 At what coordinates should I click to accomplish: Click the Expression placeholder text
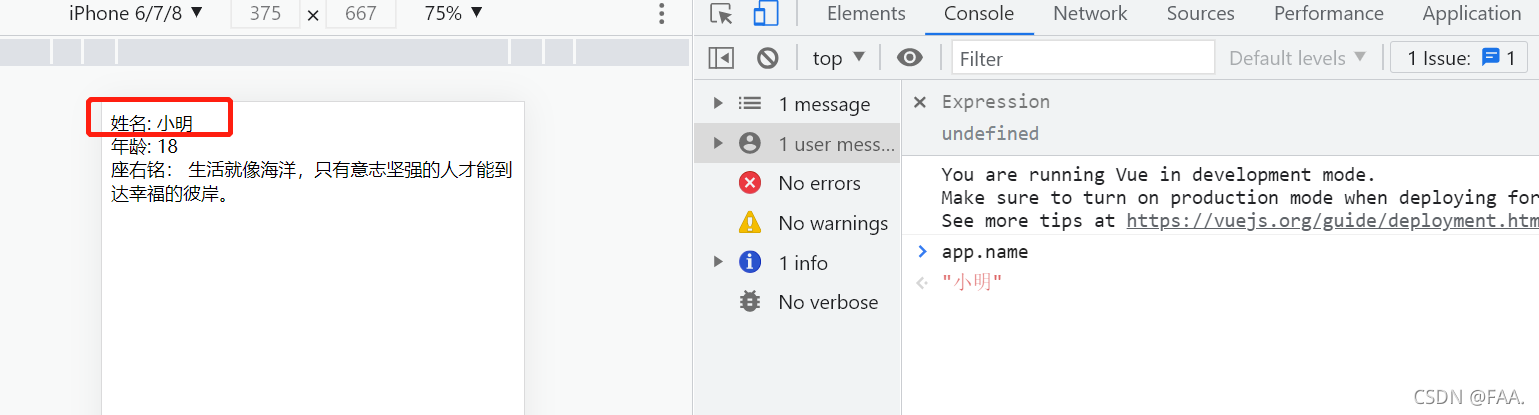(x=996, y=102)
